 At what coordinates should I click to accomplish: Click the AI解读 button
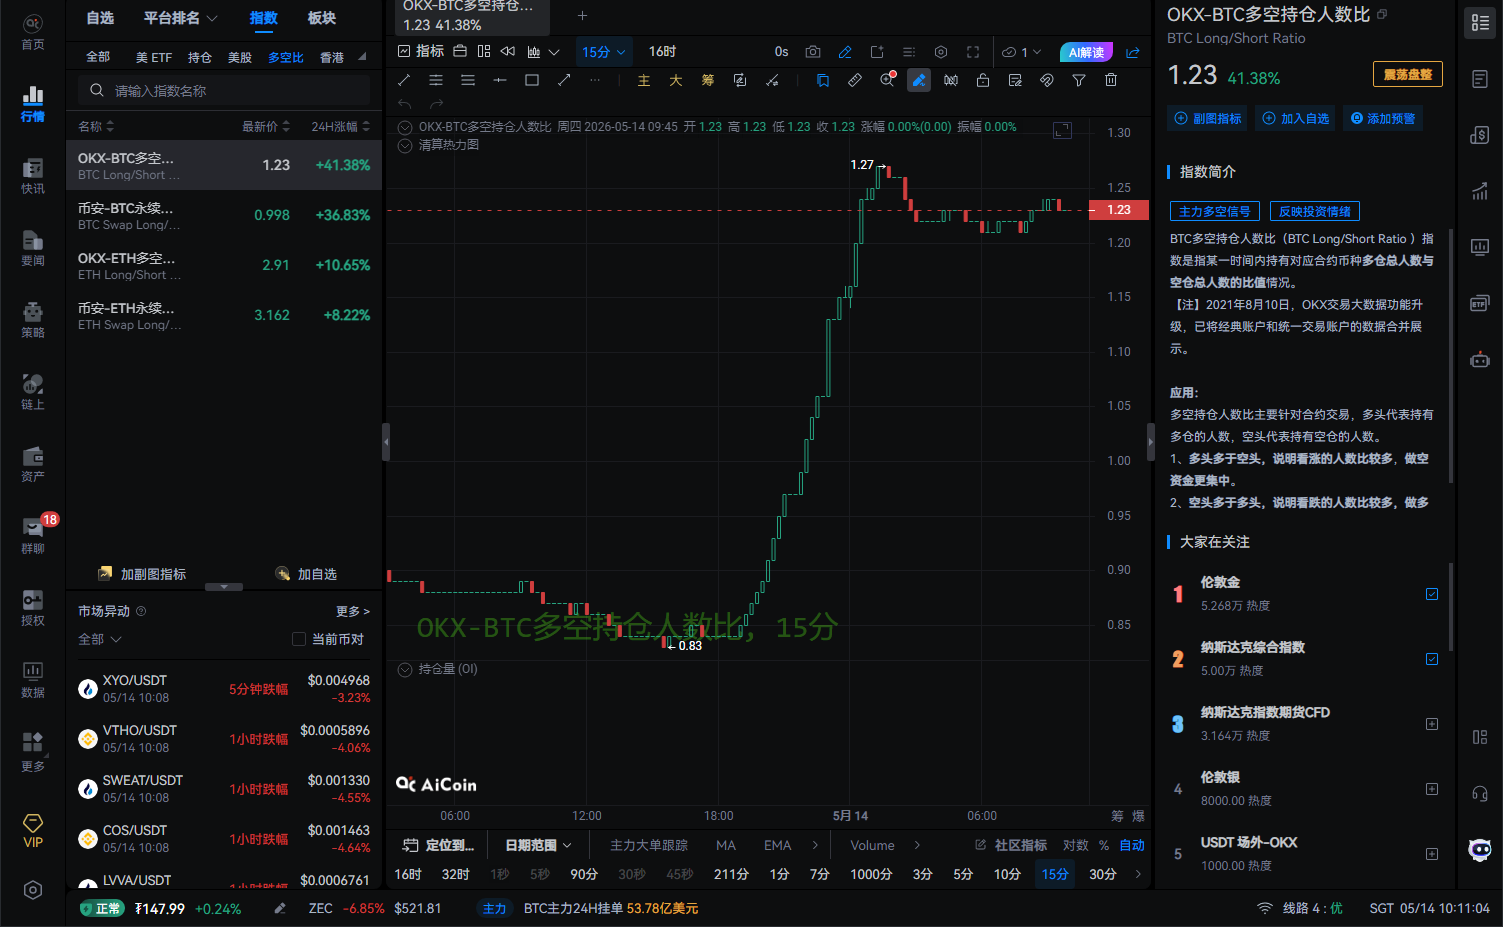(x=1086, y=52)
